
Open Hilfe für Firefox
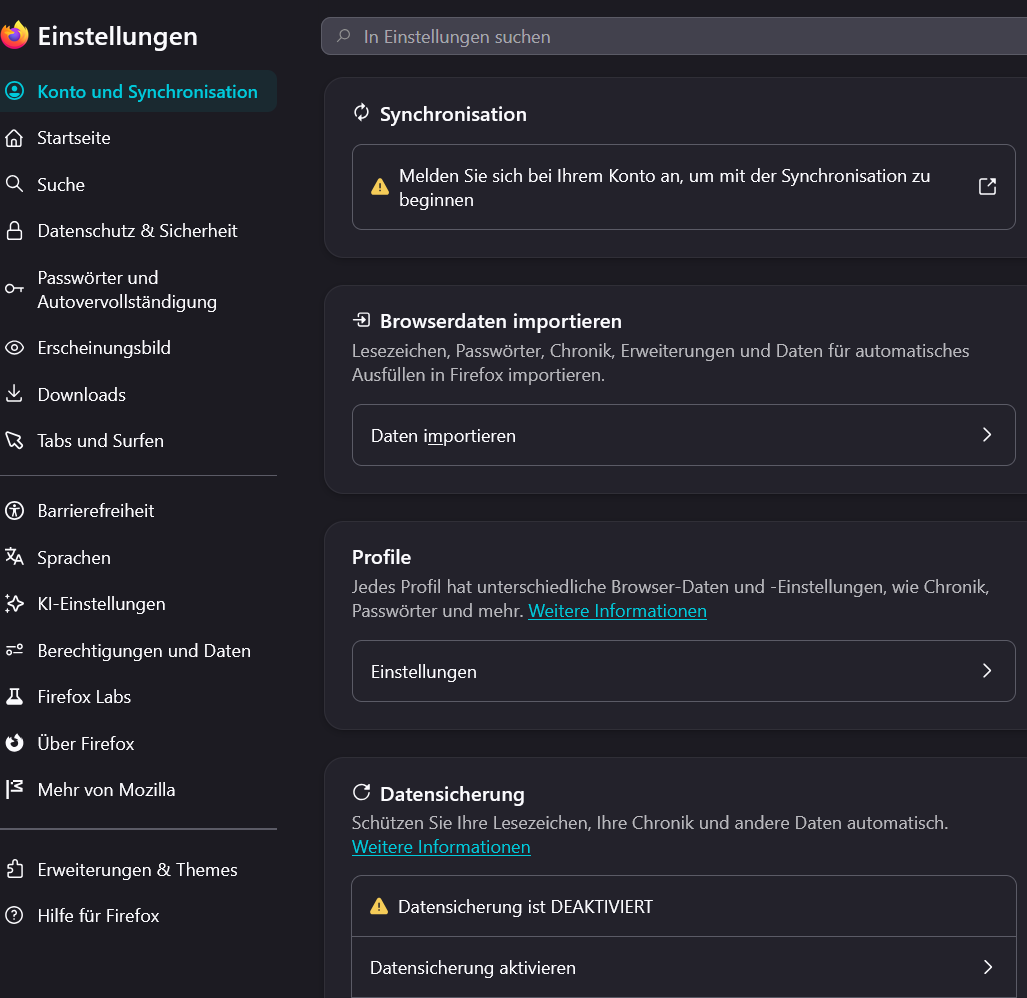pyautogui.click(x=138, y=915)
